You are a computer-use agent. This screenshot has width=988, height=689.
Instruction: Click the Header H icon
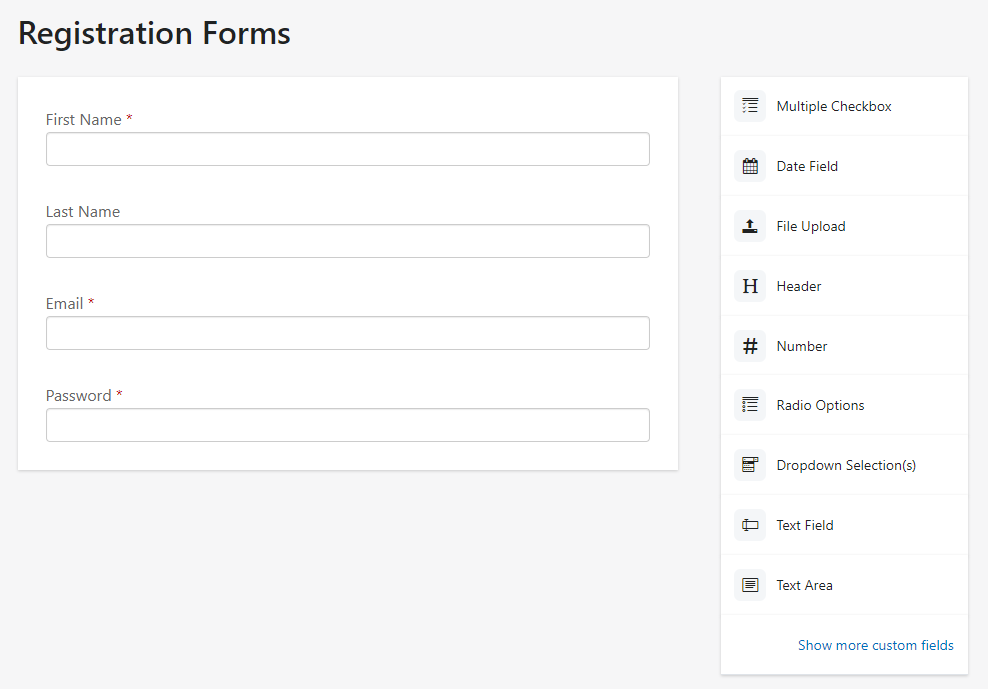pyautogui.click(x=750, y=286)
